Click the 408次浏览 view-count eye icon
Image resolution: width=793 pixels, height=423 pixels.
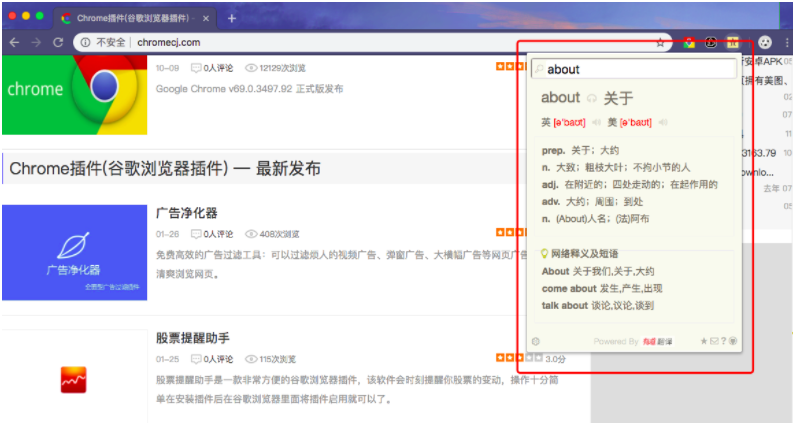pos(251,234)
